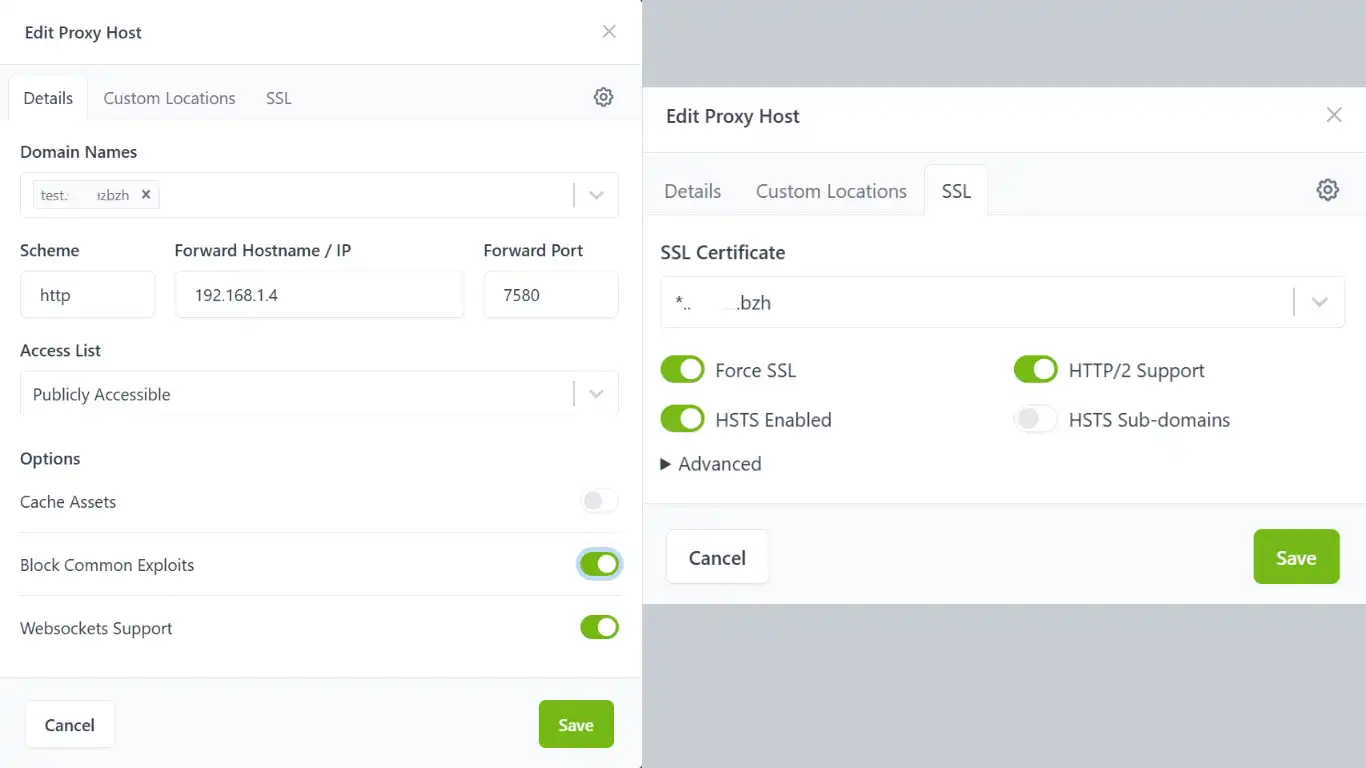Open gear settings in the left Details dialog
Screen dimensions: 1366x768
click(x=603, y=97)
